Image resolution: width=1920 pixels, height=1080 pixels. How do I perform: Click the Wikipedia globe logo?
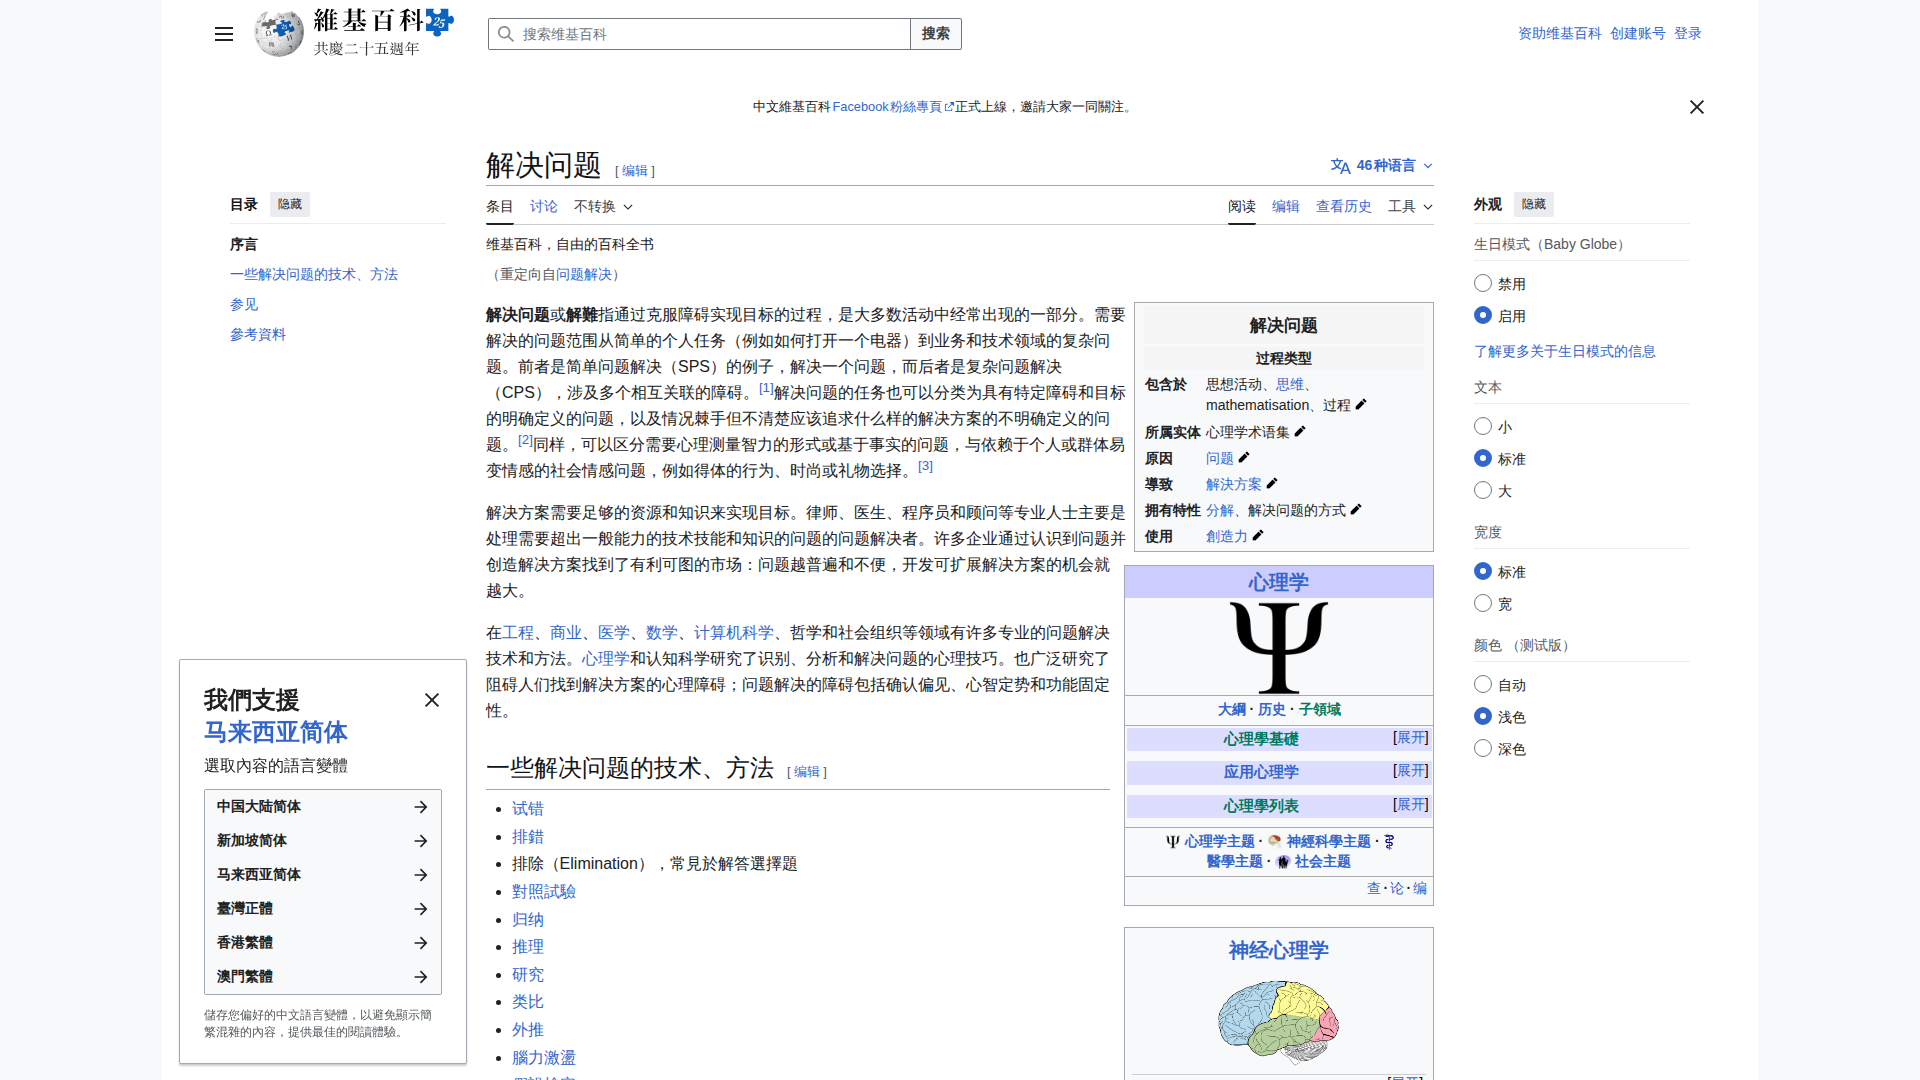pyautogui.click(x=279, y=34)
